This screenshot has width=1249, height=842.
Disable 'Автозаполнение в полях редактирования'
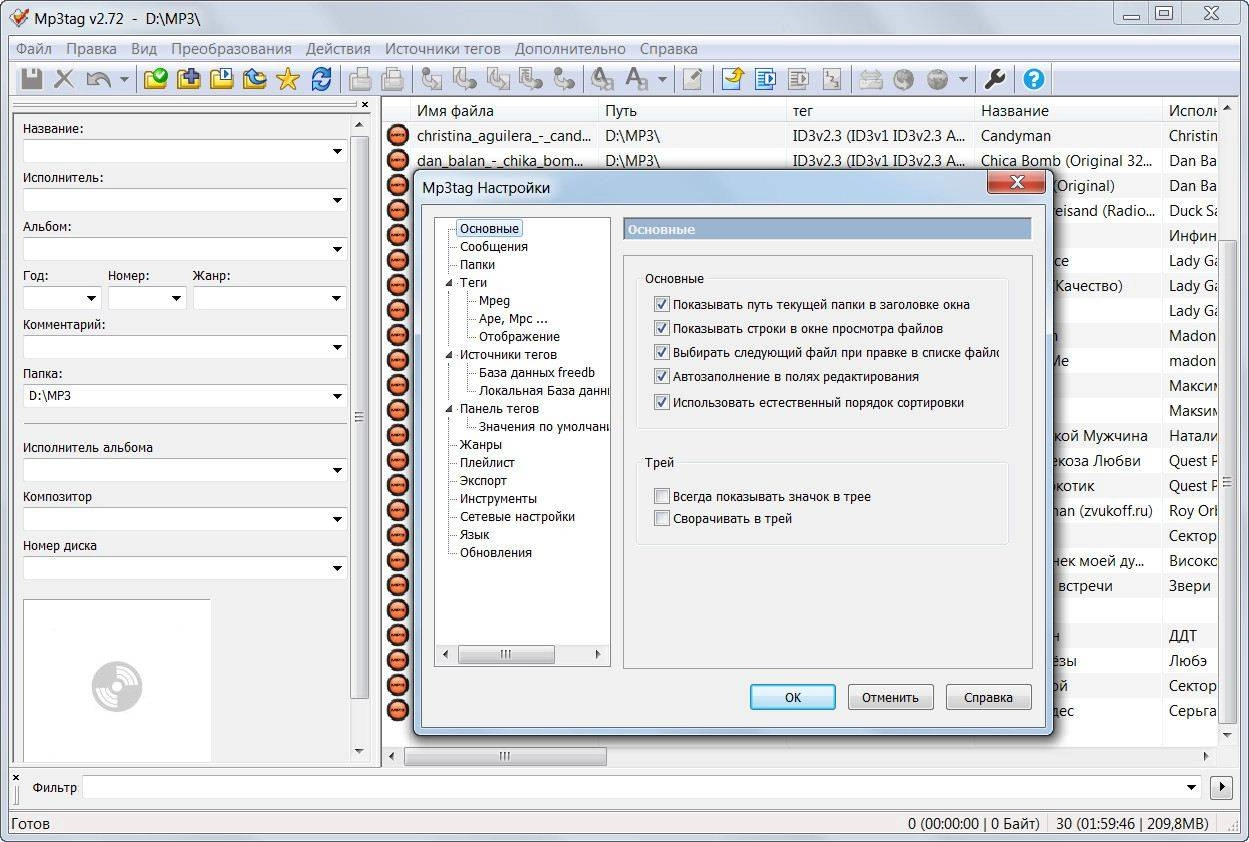661,376
